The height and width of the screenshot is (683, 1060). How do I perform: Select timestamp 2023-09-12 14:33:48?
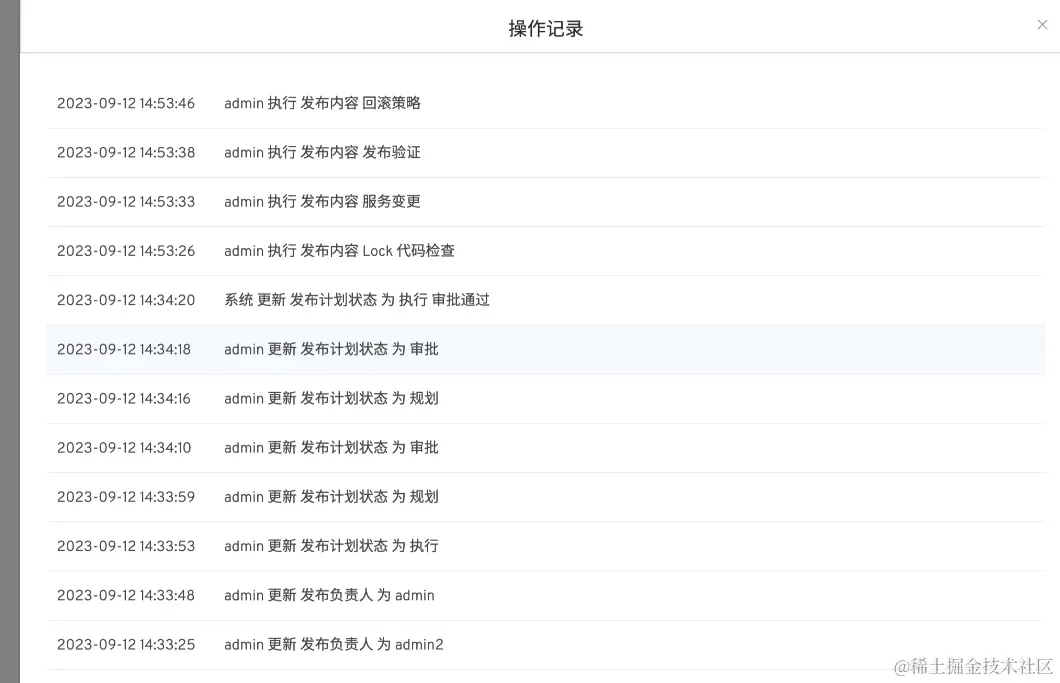(x=126, y=596)
